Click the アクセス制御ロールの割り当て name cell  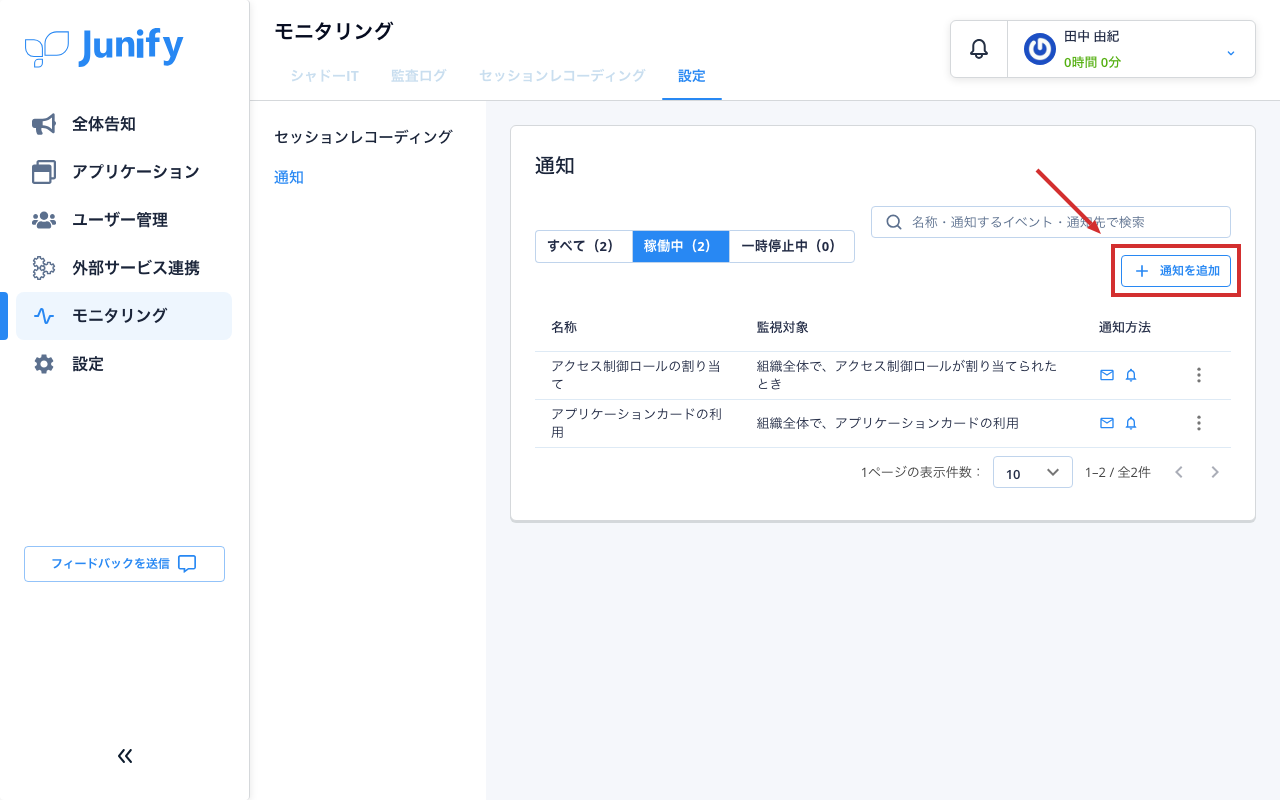tap(636, 375)
